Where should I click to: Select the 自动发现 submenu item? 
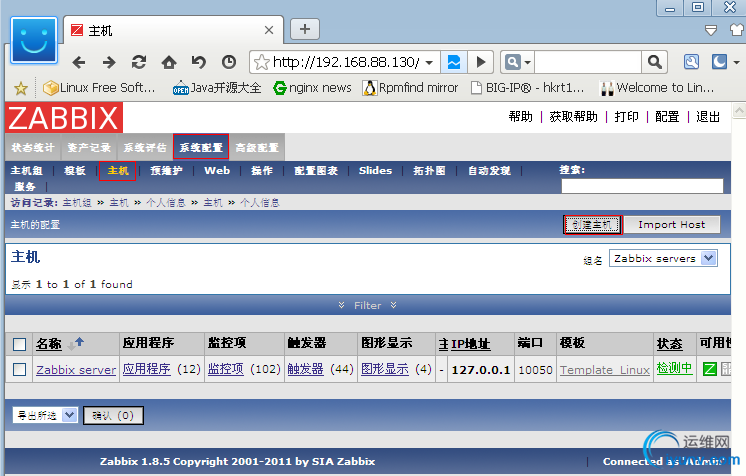point(489,171)
